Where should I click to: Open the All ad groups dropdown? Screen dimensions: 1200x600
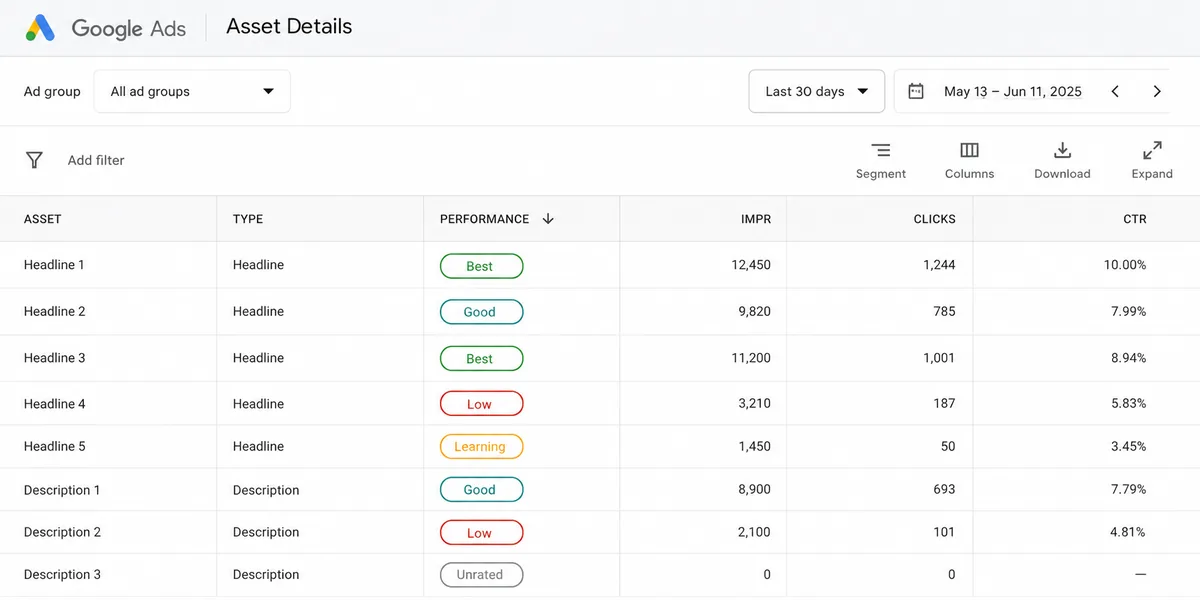[192, 91]
